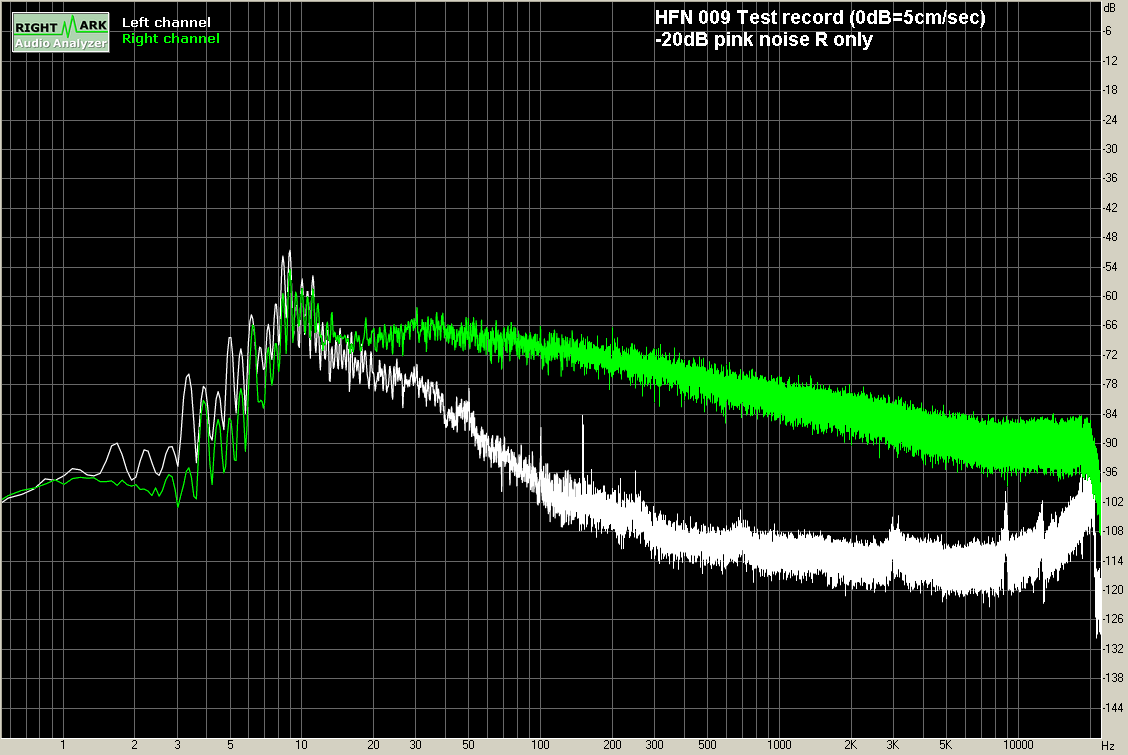Click the -30 dB axis value
The width and height of the screenshot is (1128, 755).
click(x=1110, y=149)
